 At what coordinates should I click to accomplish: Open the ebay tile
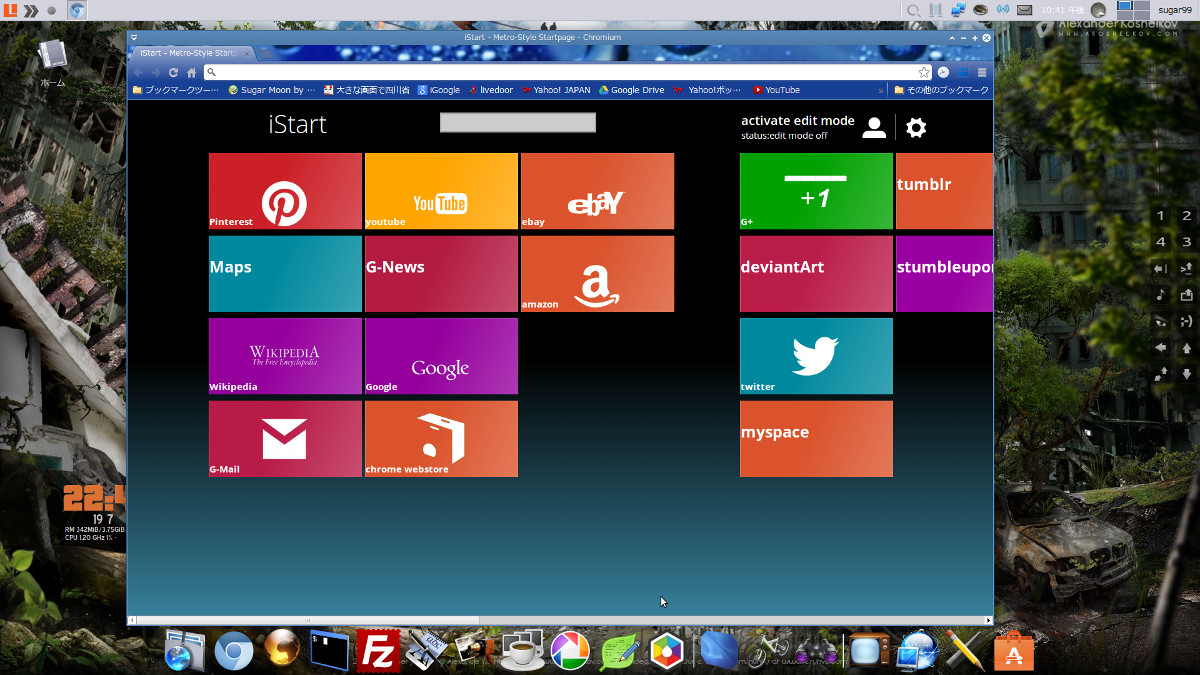click(597, 191)
